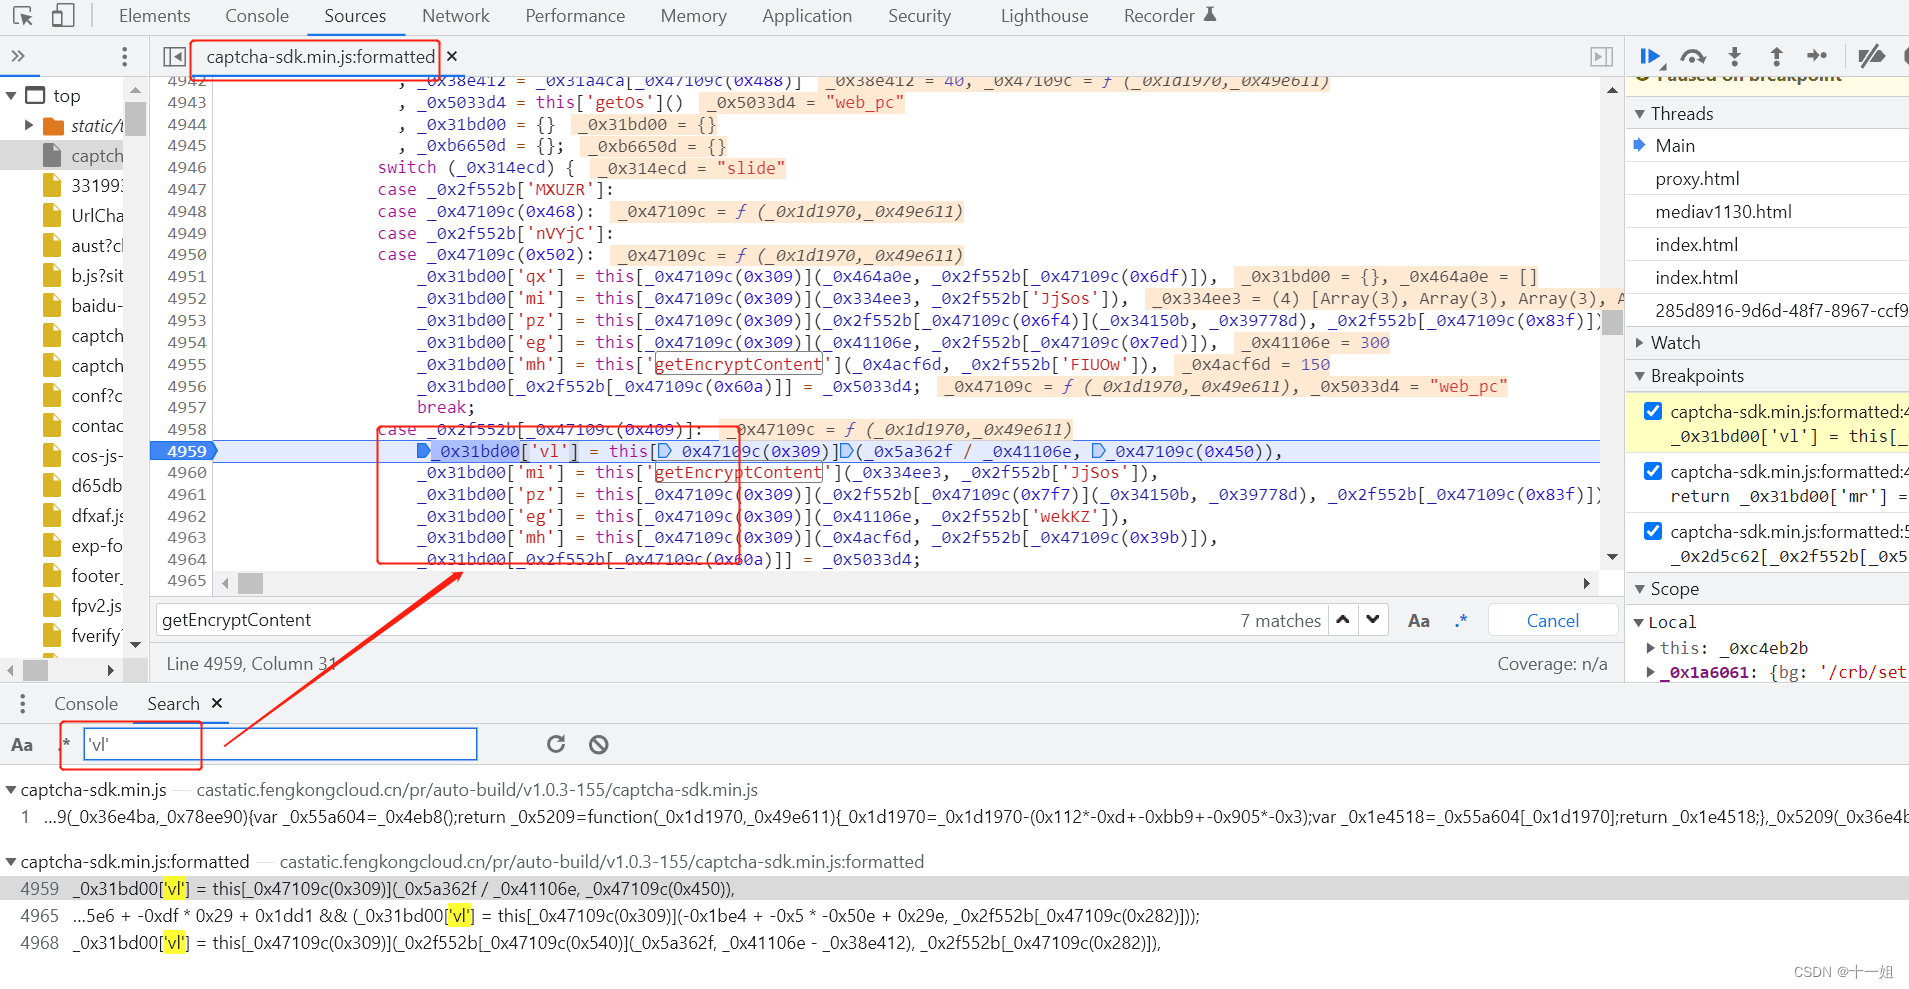1909x989 pixels.
Task: Activate the inspect element picker icon
Action: click(x=23, y=16)
